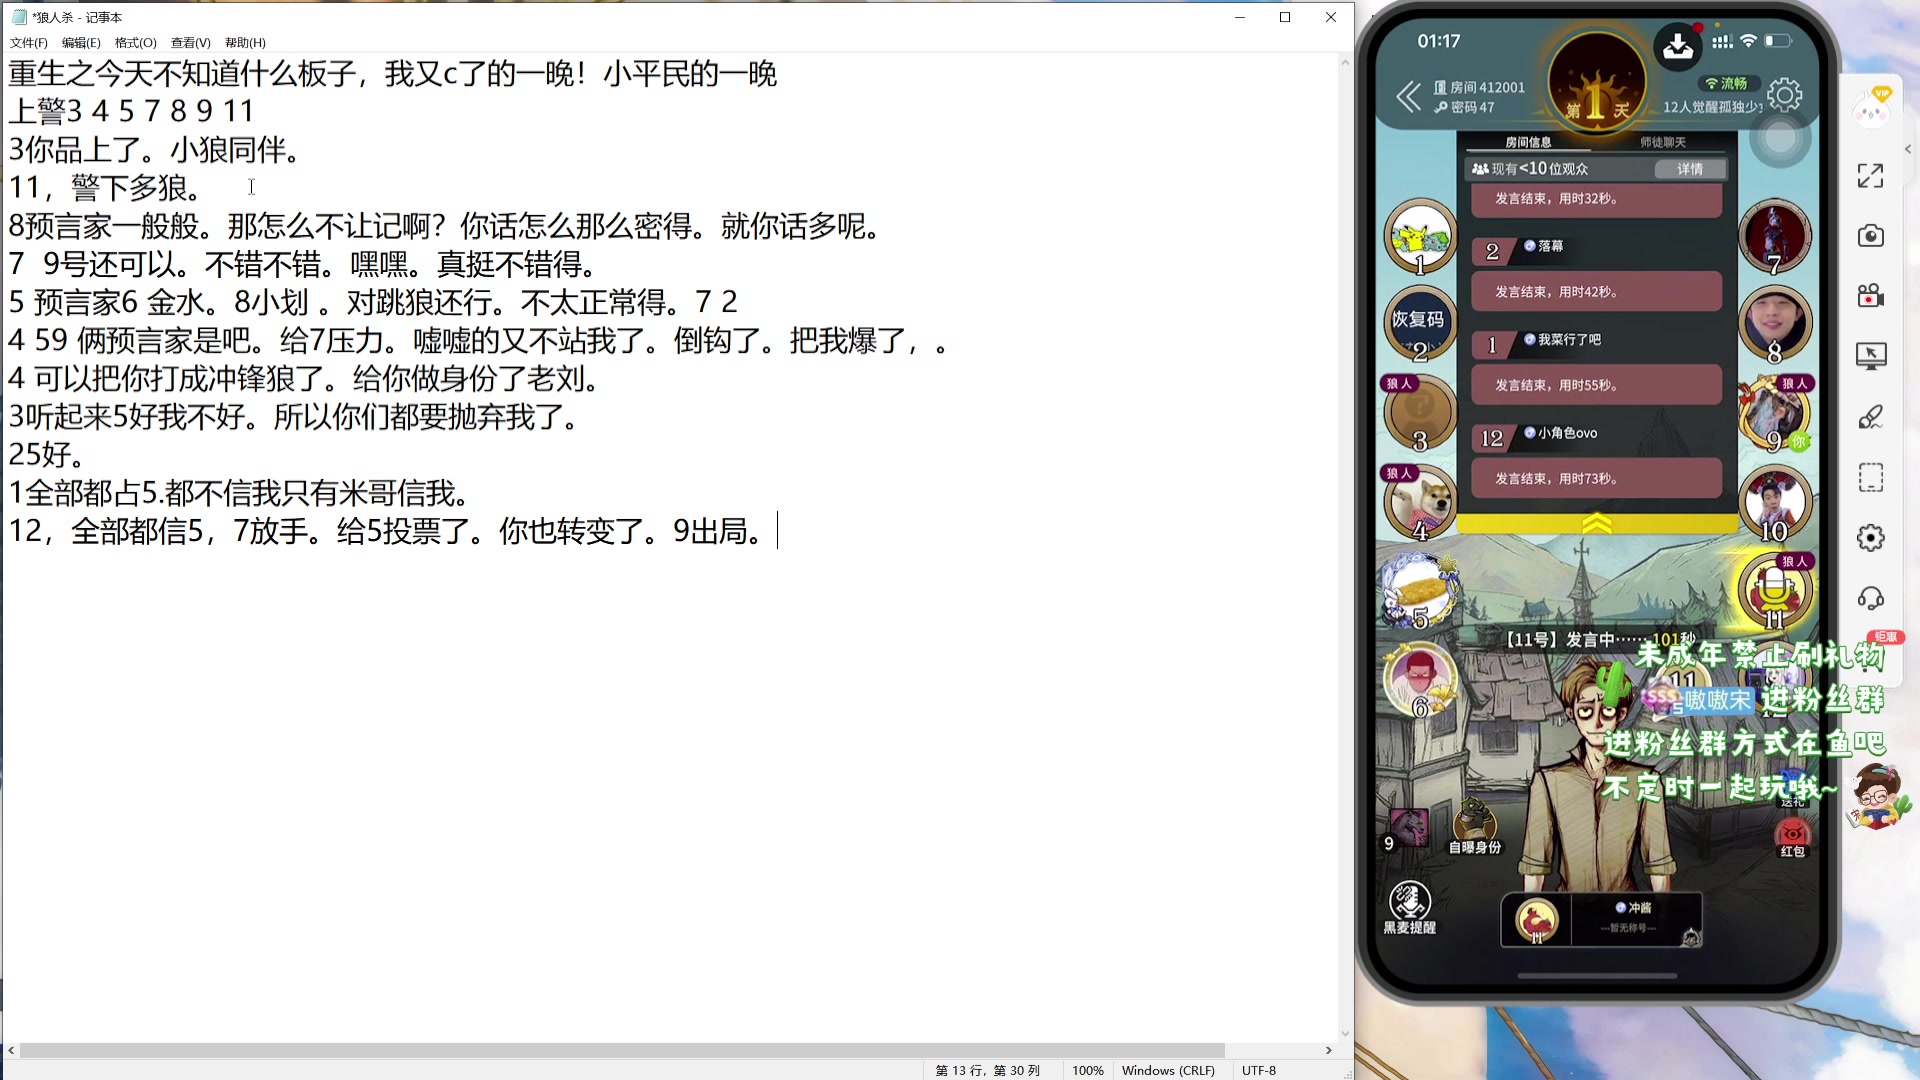
Task: Switch to the 师徒聊天 chat tab
Action: [x=1663, y=141]
